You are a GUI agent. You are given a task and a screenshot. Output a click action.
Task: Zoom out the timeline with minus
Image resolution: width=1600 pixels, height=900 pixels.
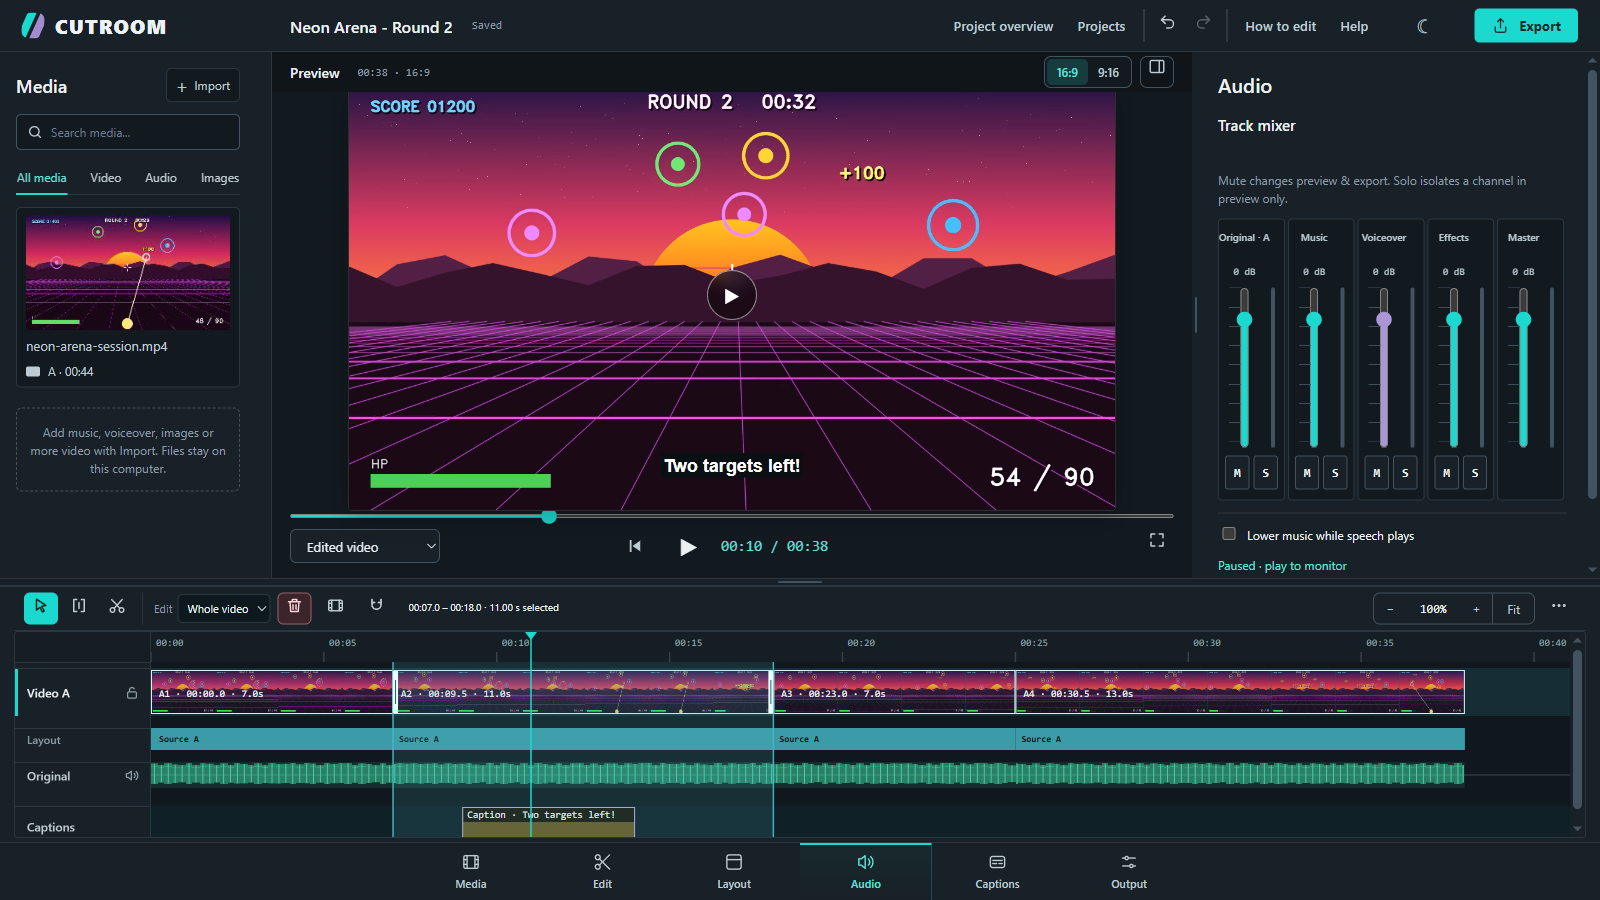[x=1390, y=609]
